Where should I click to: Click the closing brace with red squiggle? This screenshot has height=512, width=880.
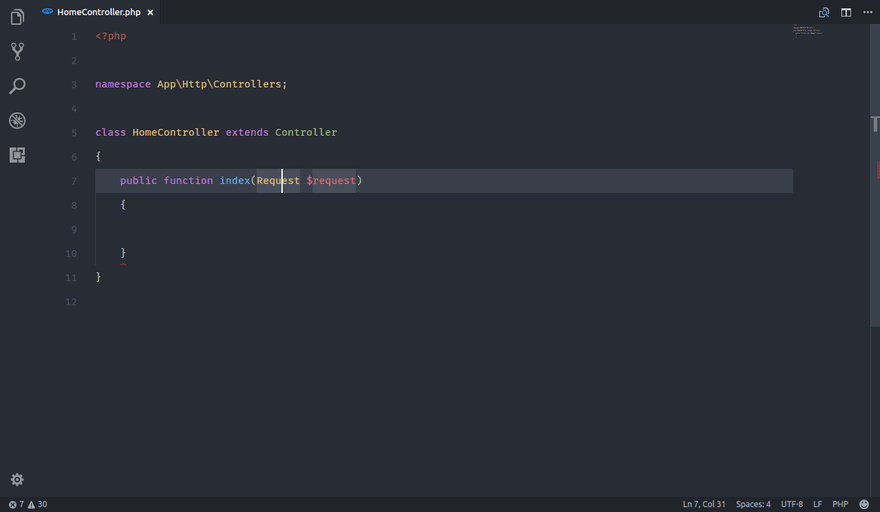[x=123, y=254]
